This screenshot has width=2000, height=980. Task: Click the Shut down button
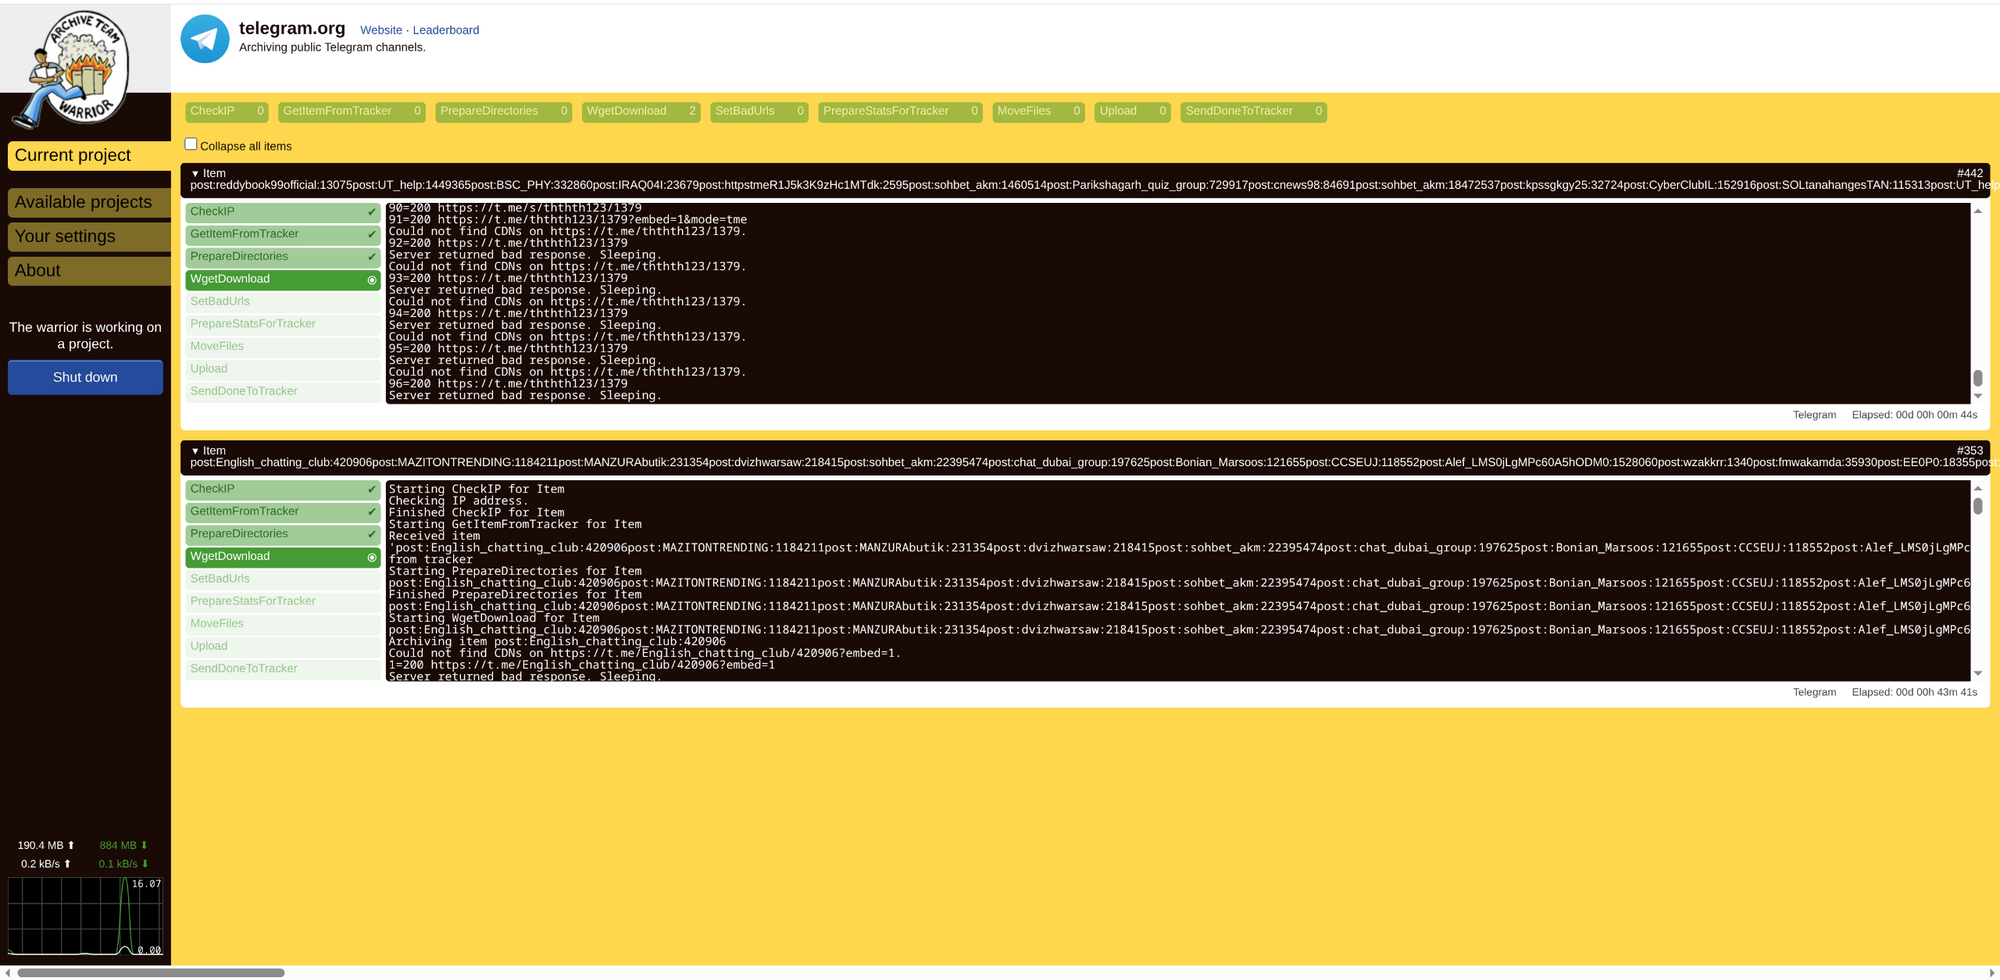(85, 377)
